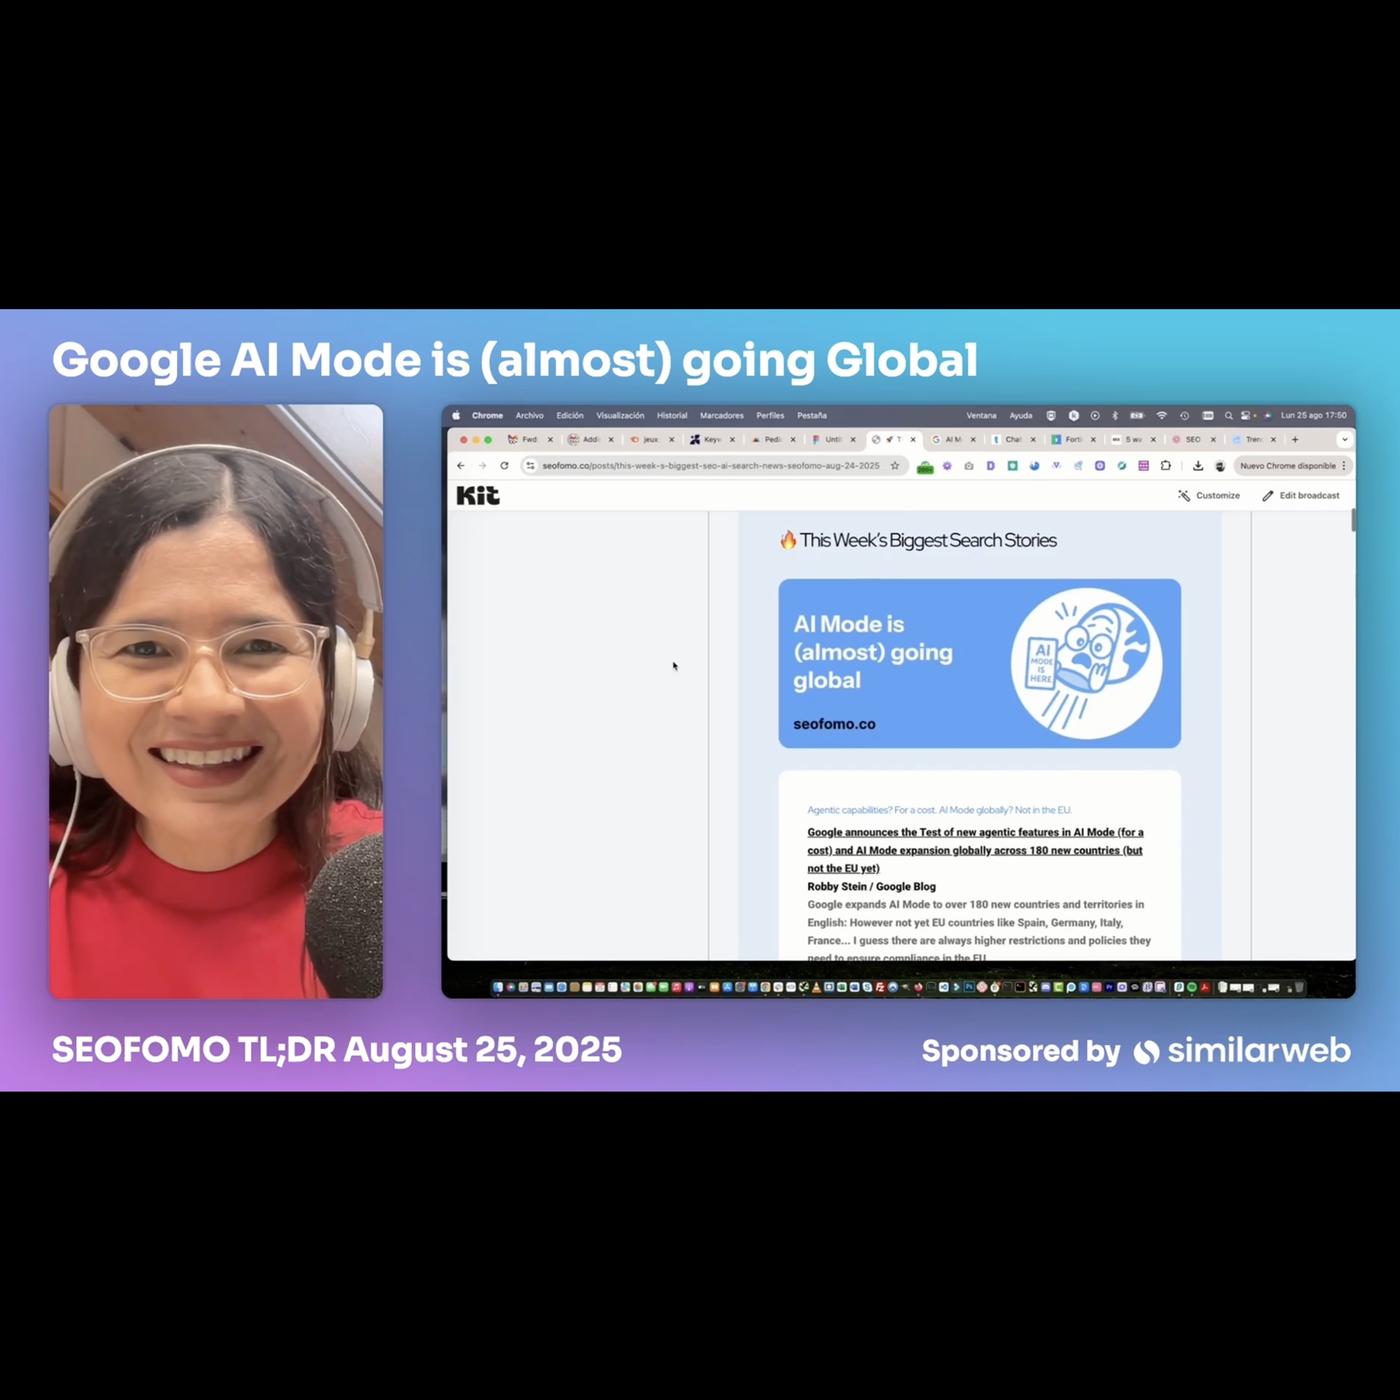Open the camera screenshot extension
Viewport: 1400px width, 1400px height.
969,466
